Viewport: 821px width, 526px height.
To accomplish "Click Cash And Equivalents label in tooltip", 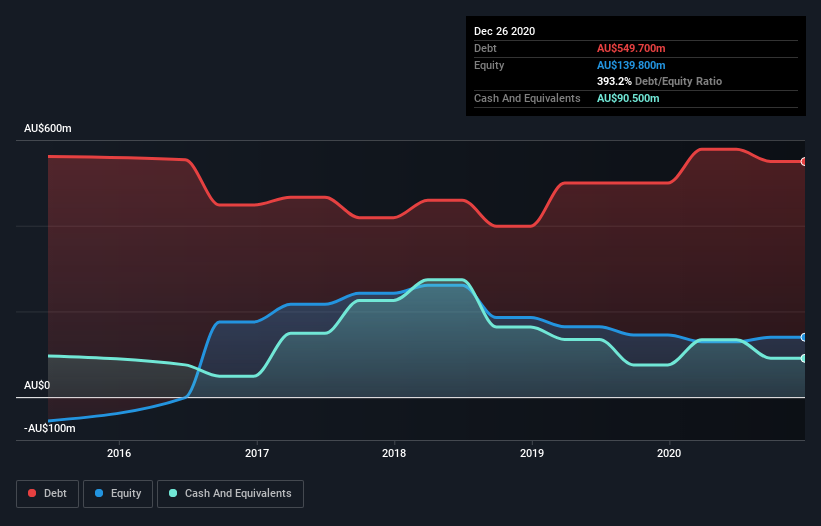I will point(527,98).
